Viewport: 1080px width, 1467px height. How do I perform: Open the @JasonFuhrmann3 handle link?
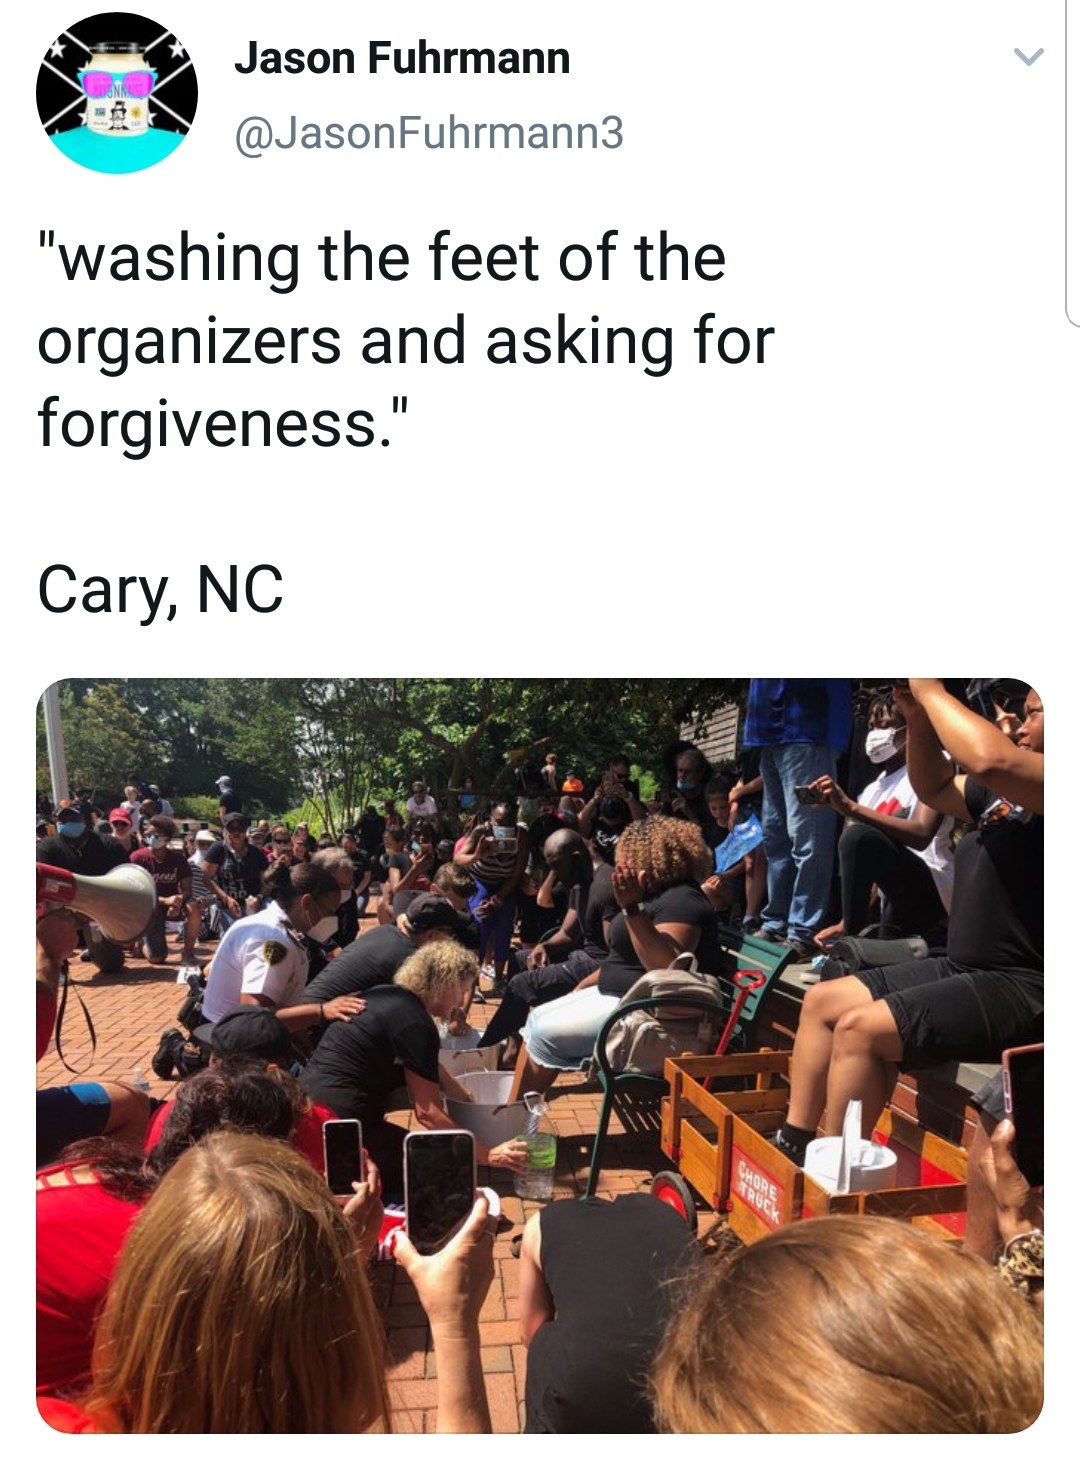429,132
